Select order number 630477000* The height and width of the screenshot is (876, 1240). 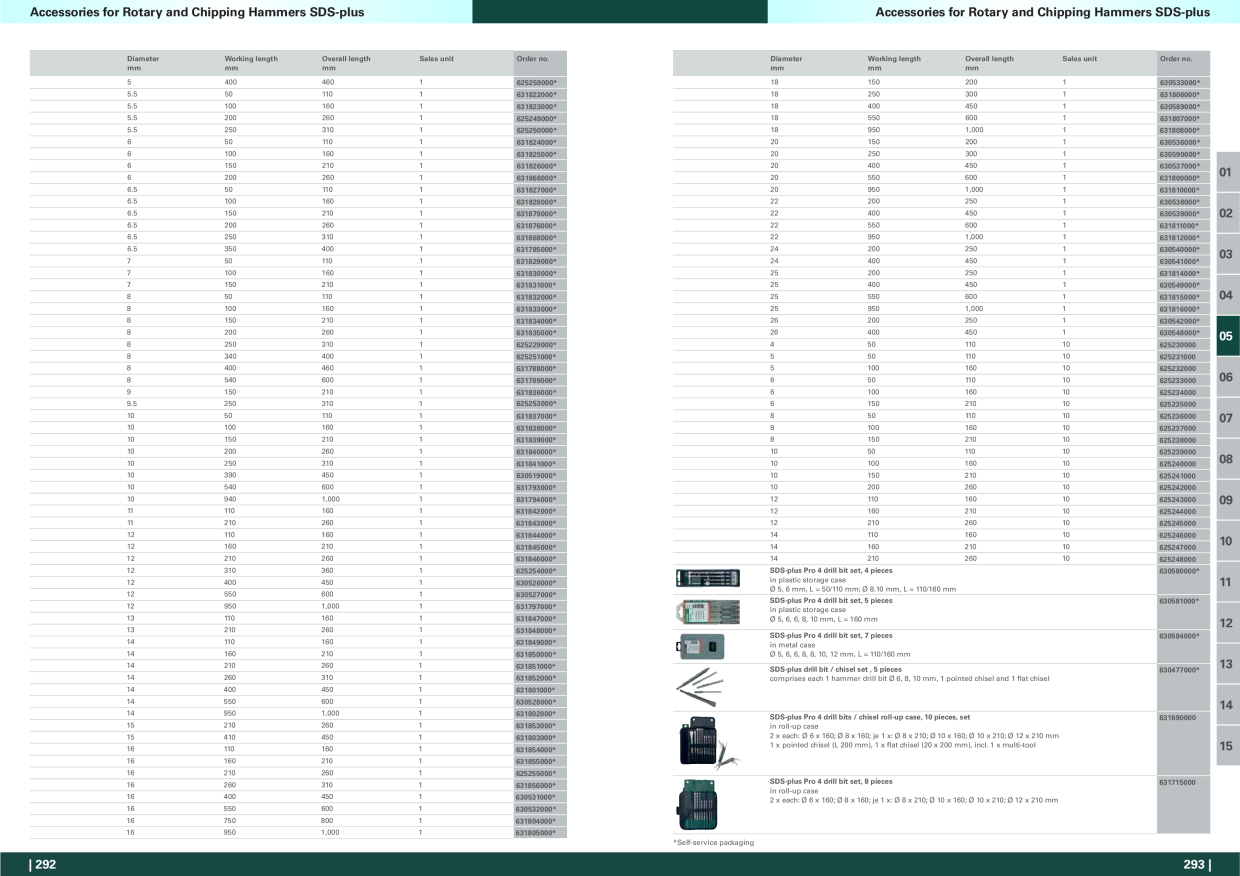click(x=1179, y=670)
